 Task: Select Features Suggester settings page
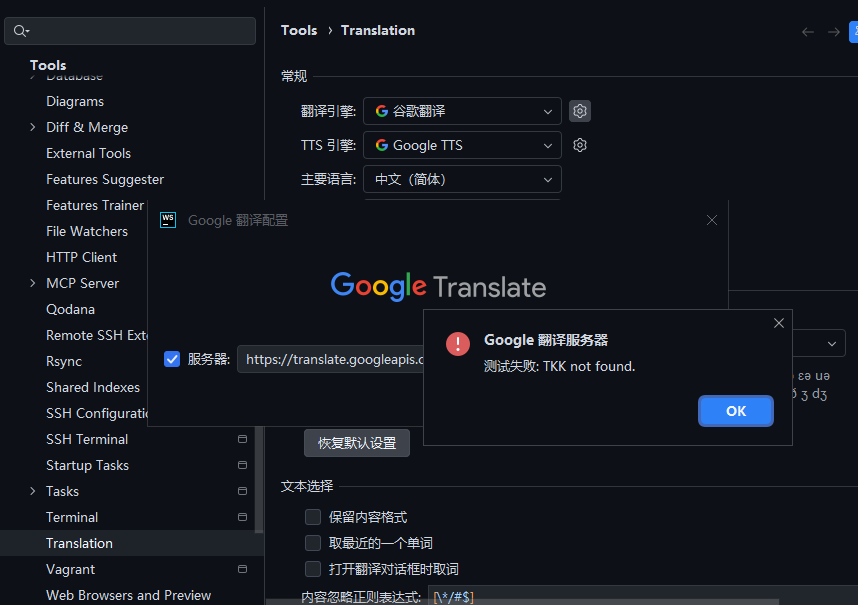pos(105,179)
